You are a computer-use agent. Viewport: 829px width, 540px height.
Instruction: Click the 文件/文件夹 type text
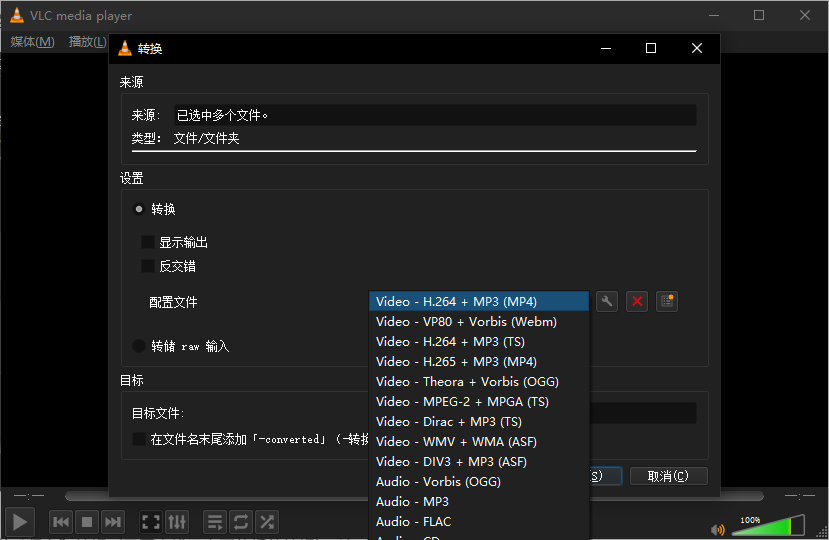coord(207,139)
